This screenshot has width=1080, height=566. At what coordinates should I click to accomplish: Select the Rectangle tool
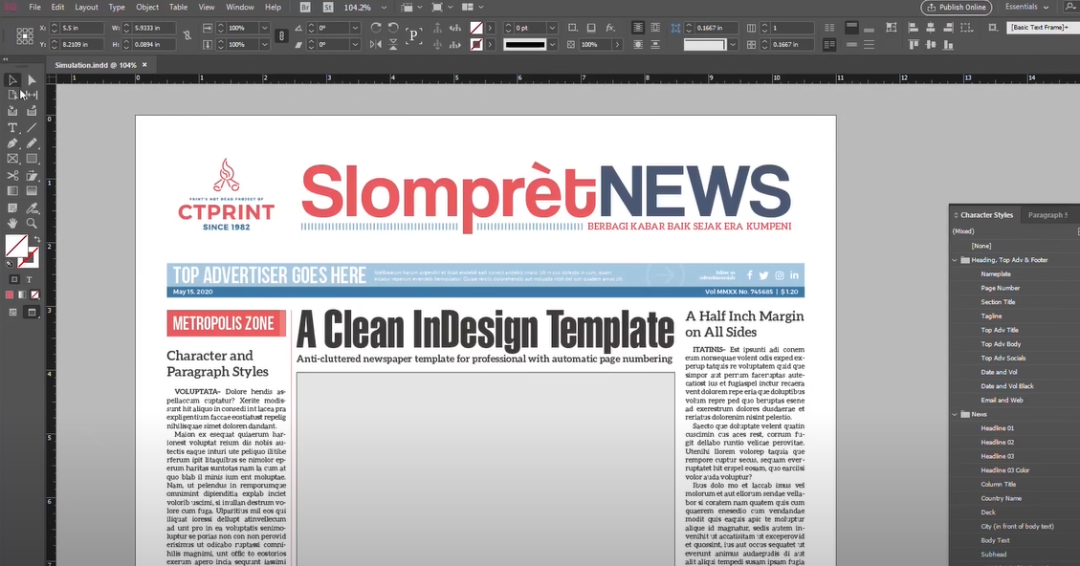pos(32,159)
